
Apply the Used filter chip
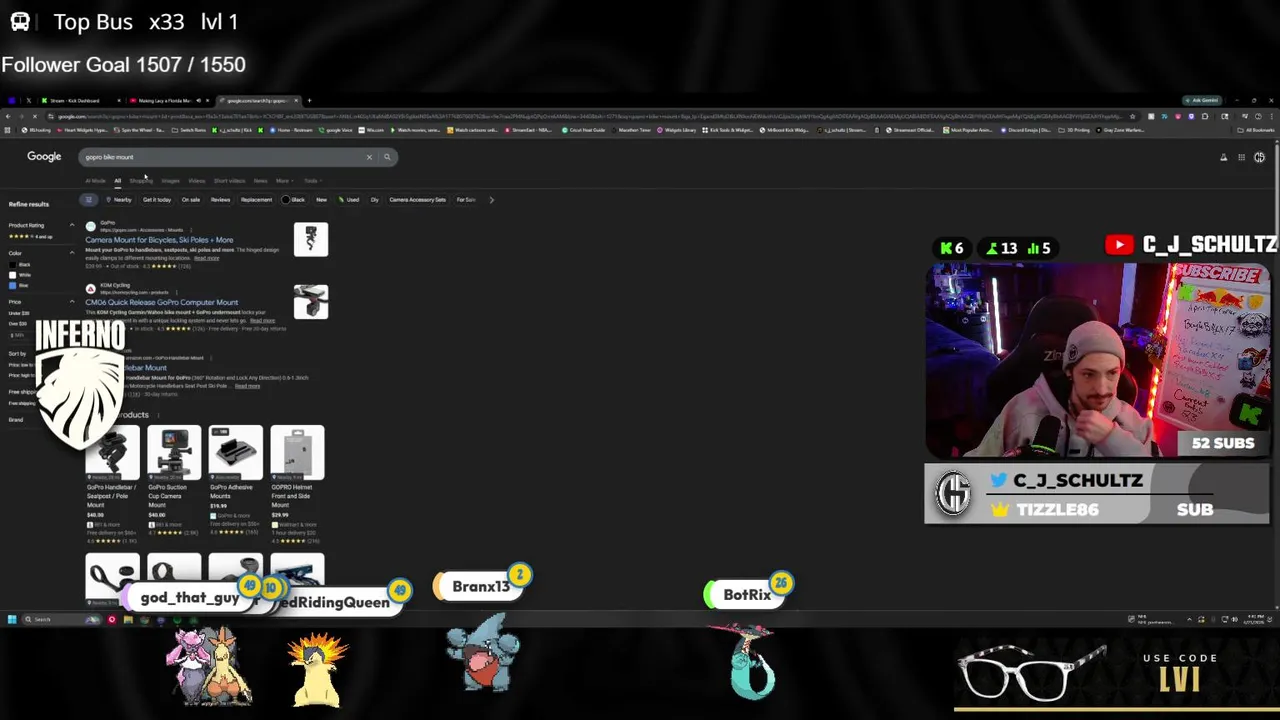tap(348, 200)
